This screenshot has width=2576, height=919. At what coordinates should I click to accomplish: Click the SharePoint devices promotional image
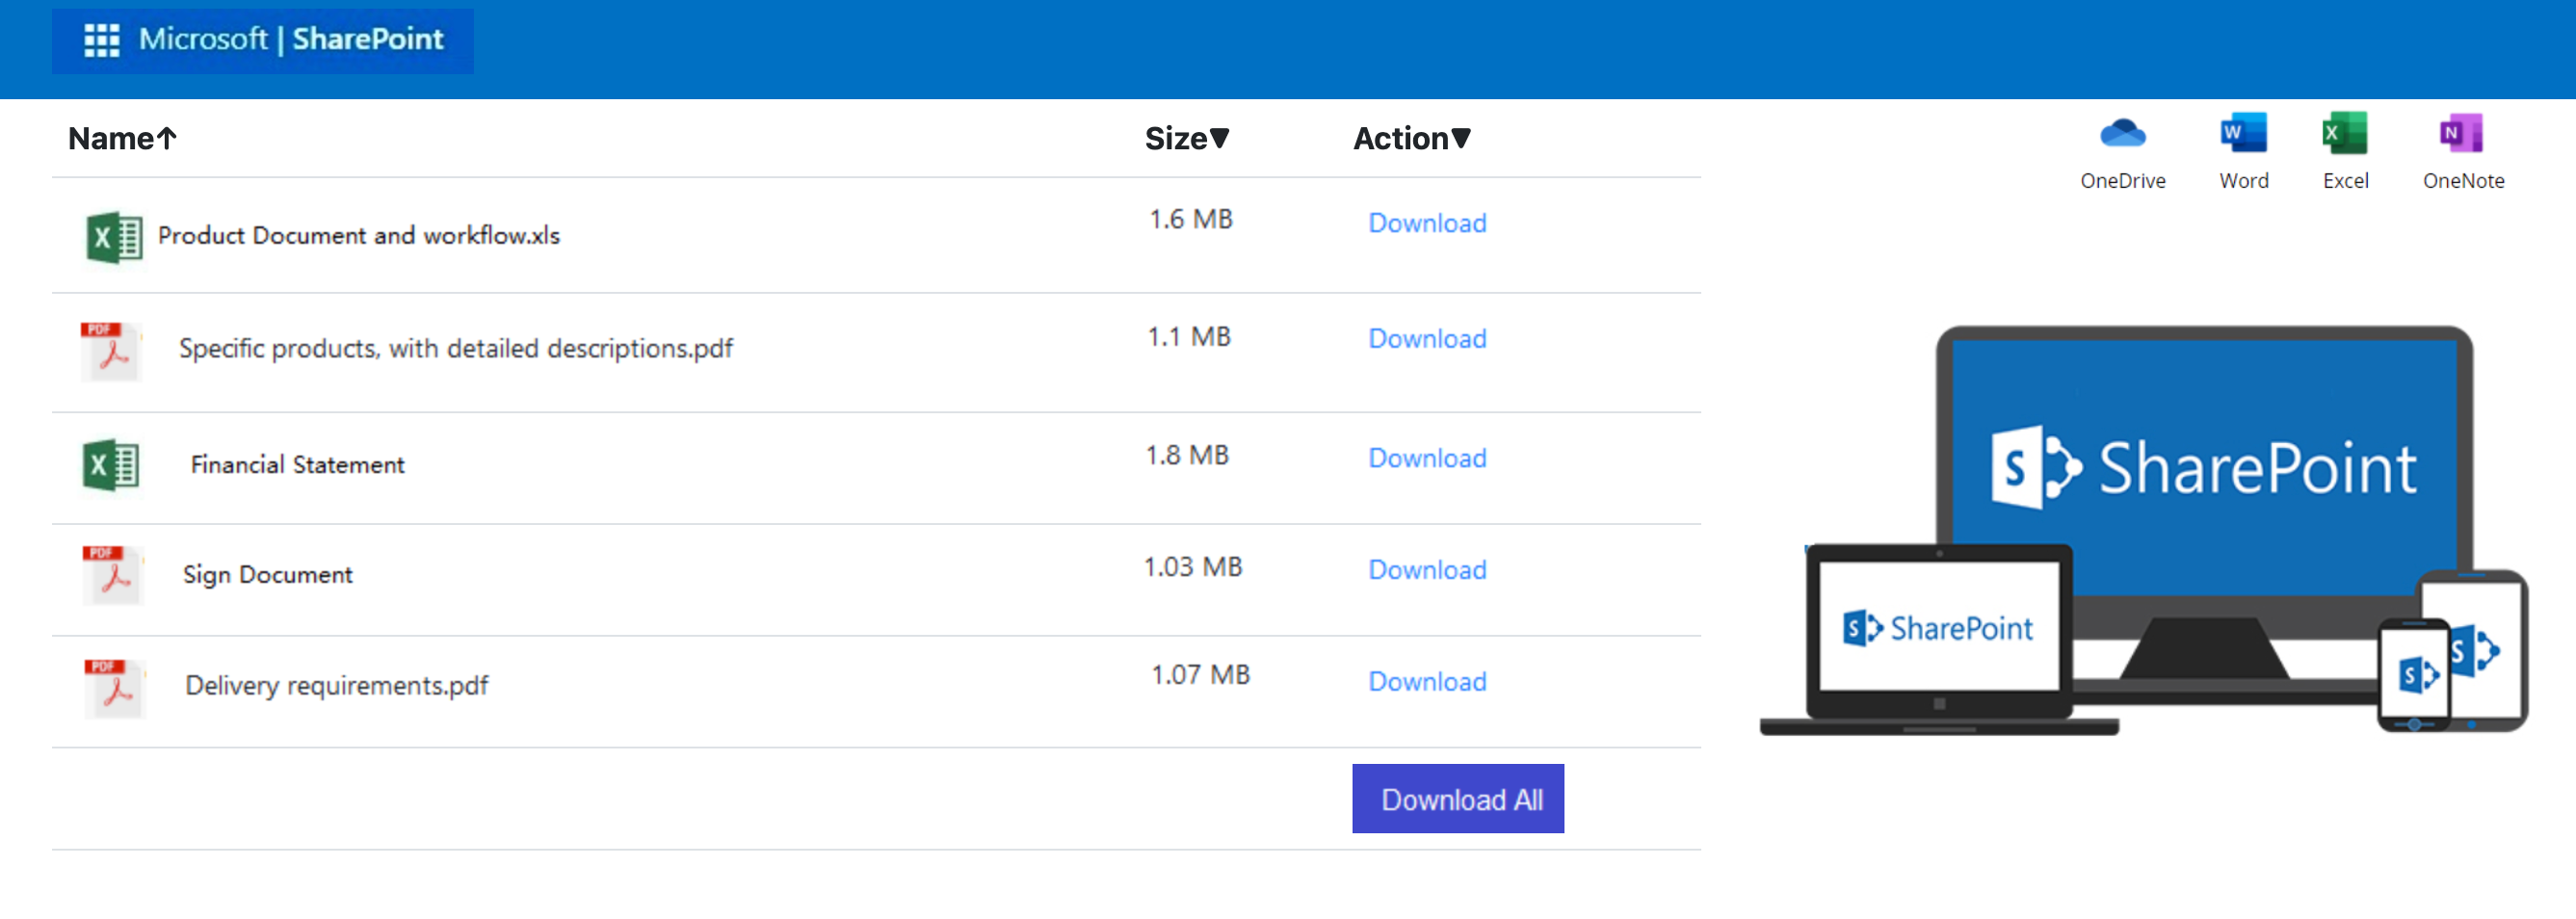2144,530
